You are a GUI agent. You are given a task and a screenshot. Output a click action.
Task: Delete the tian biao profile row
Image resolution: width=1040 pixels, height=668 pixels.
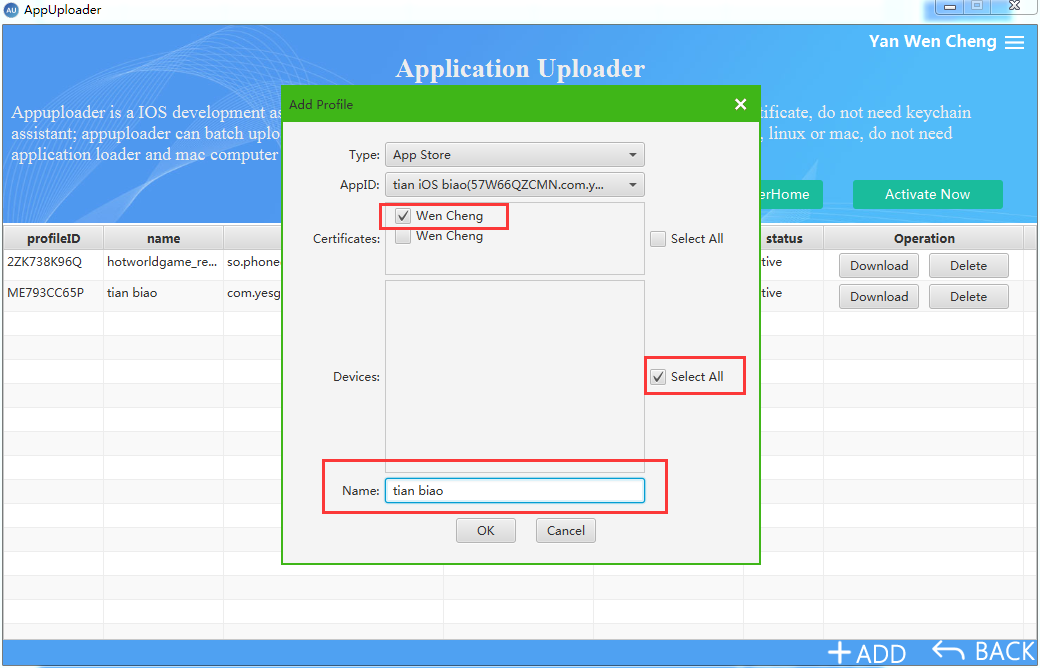(x=968, y=297)
